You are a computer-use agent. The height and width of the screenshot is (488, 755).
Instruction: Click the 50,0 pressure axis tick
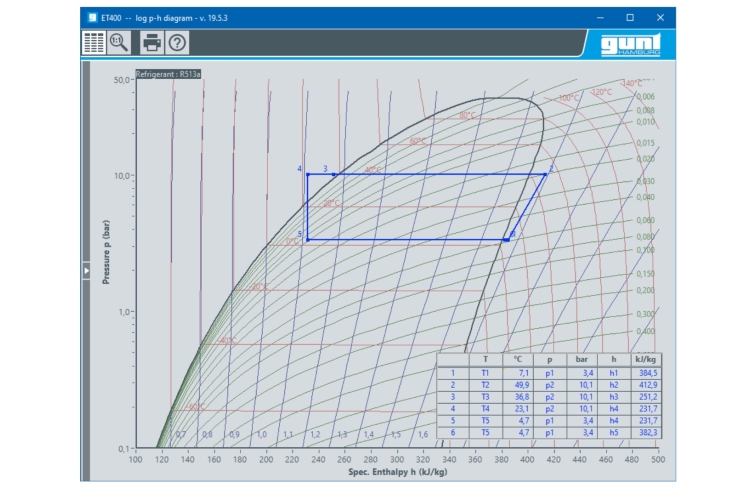(121, 80)
